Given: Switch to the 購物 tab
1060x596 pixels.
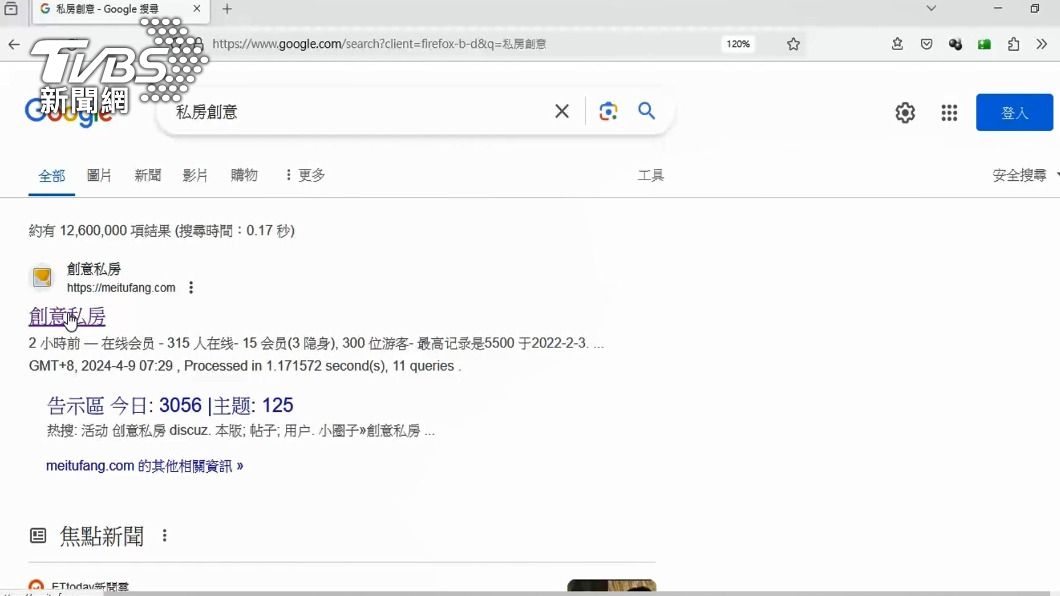Looking at the screenshot, I should pos(244,176).
